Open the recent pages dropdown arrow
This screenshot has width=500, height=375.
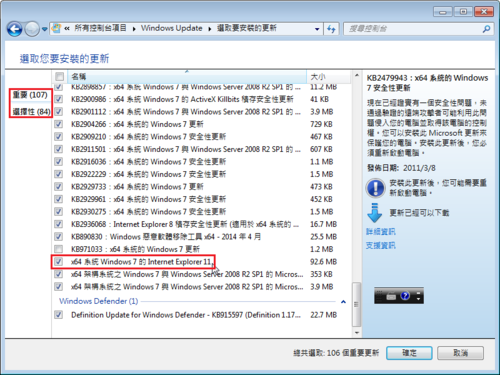pos(44,29)
